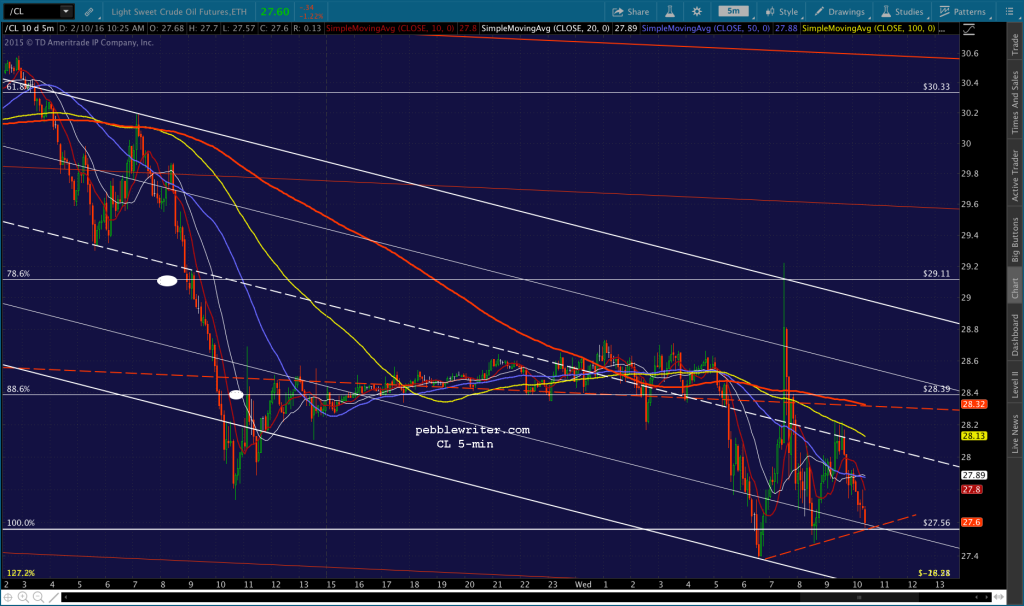Image resolution: width=1024 pixels, height=606 pixels.
Task: Click the 'H: 27.7' high value
Action: pyautogui.click(x=203, y=29)
